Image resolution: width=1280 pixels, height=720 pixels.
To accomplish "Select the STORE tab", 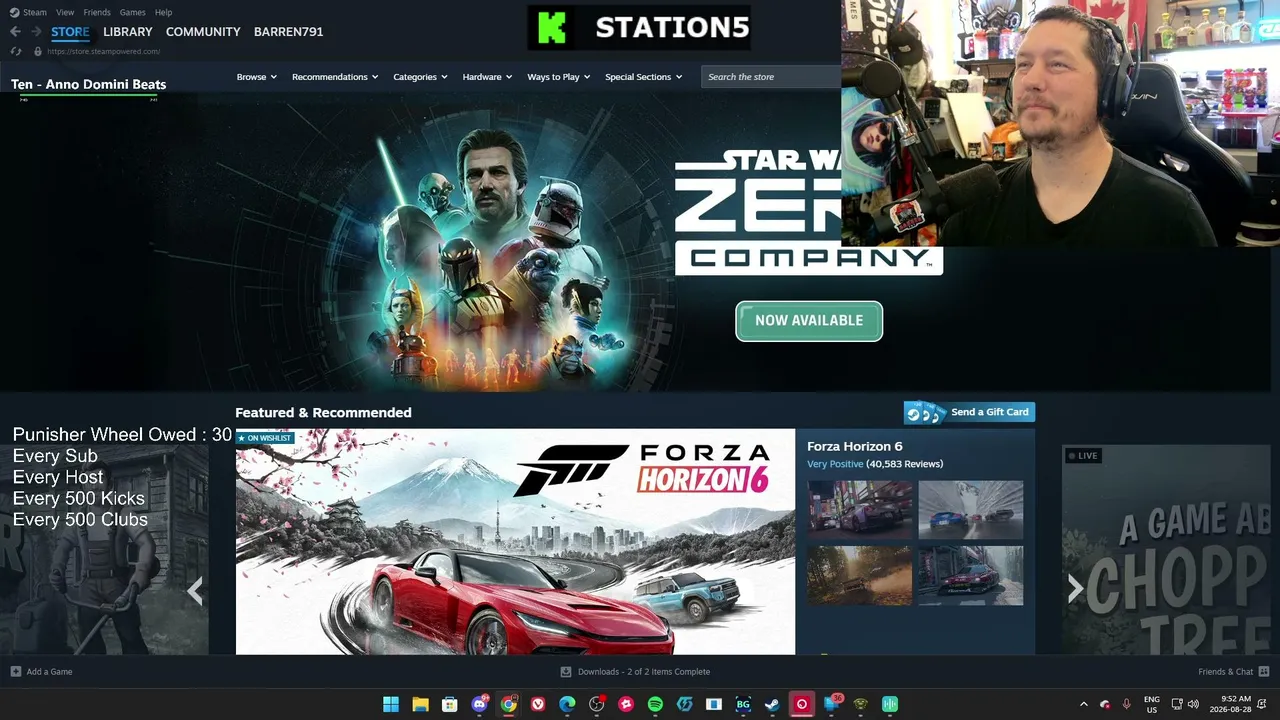I will click(x=70, y=32).
